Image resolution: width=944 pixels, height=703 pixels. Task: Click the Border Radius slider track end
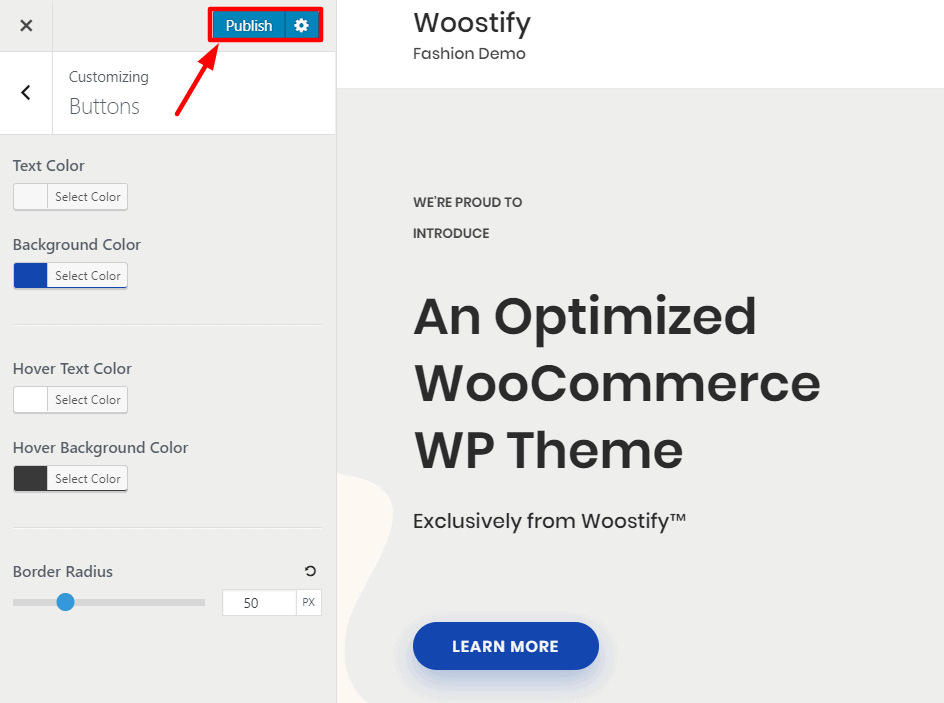[202, 602]
